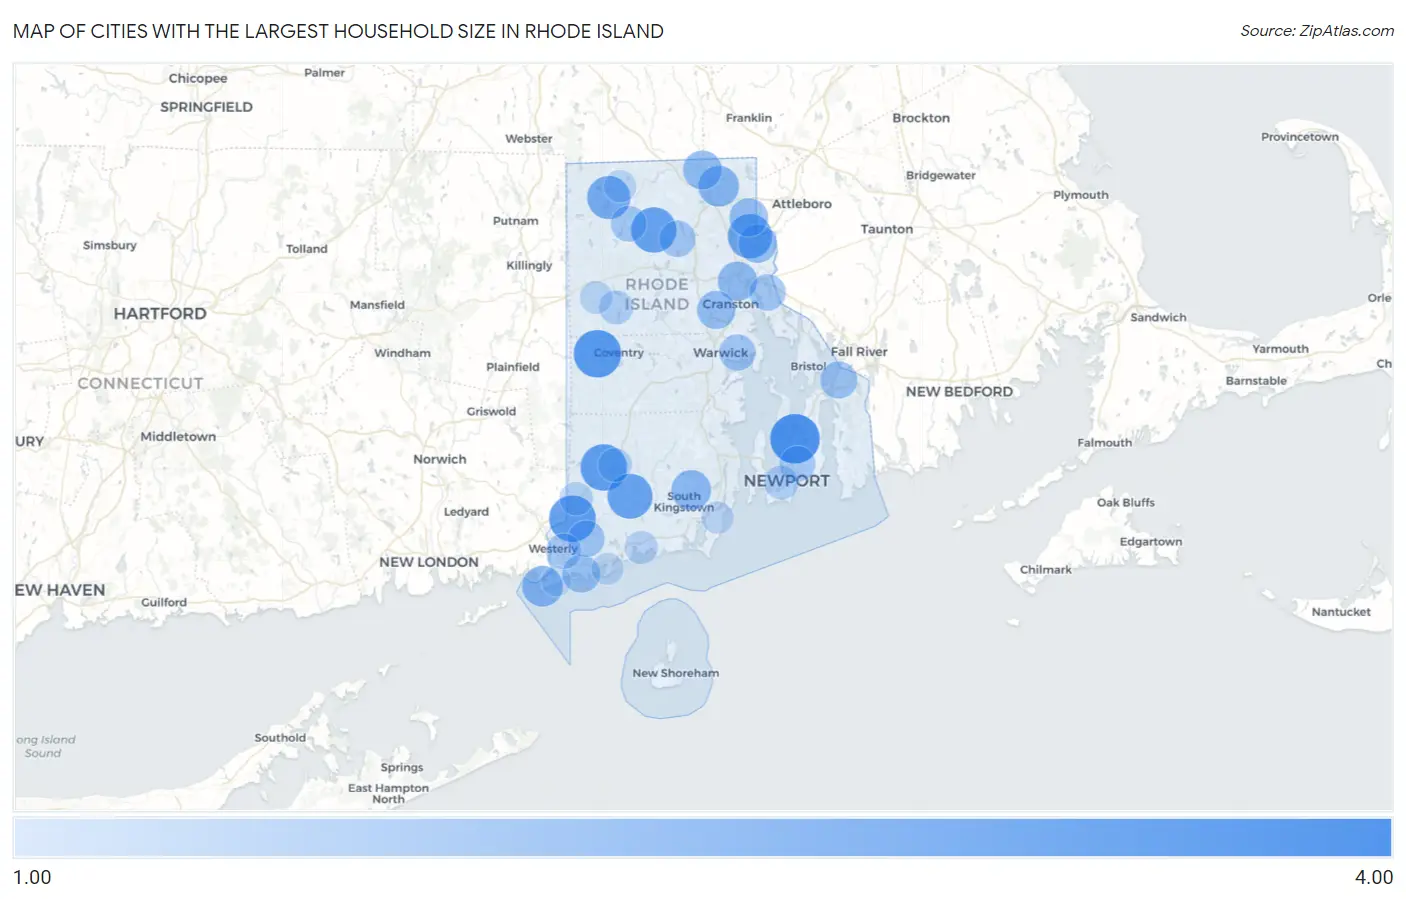Click the RHODE ISLAND state label

pyautogui.click(x=657, y=294)
